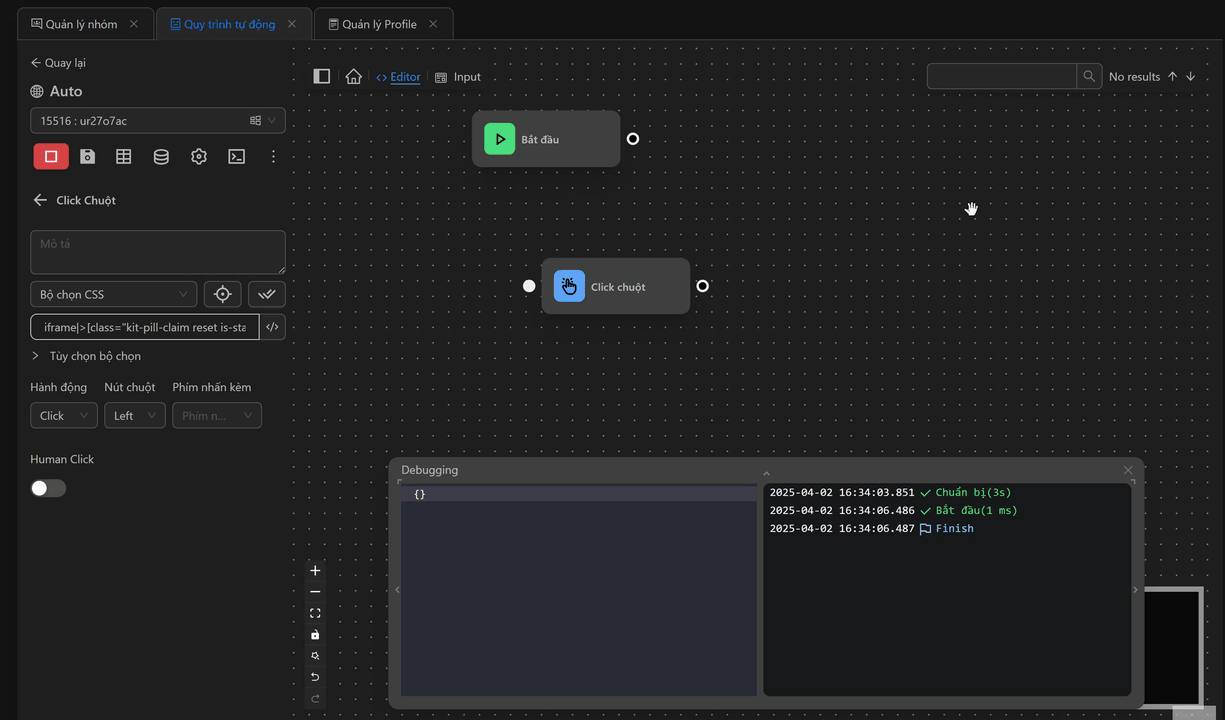This screenshot has width=1225, height=720.
Task: Click the Mô tả description text area
Action: tap(157, 252)
